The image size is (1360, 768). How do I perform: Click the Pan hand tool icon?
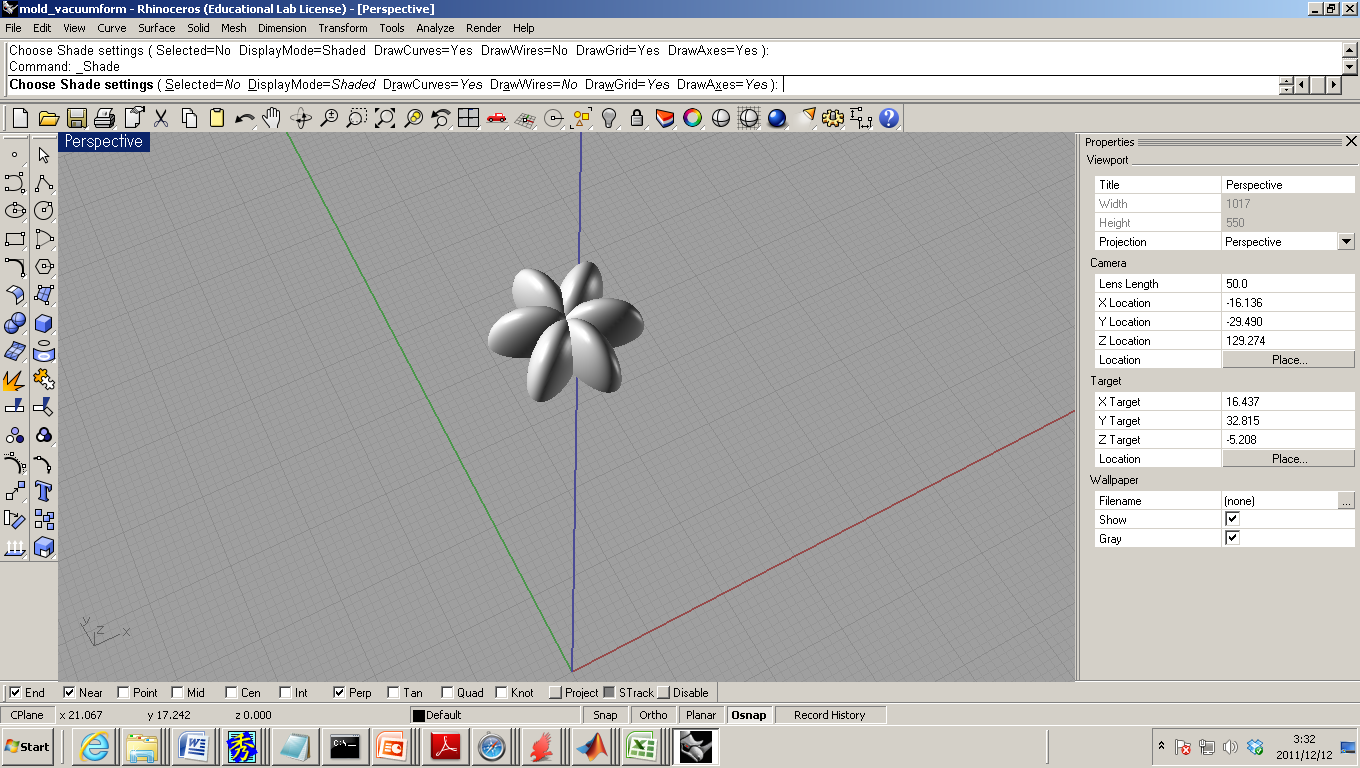[x=272, y=118]
